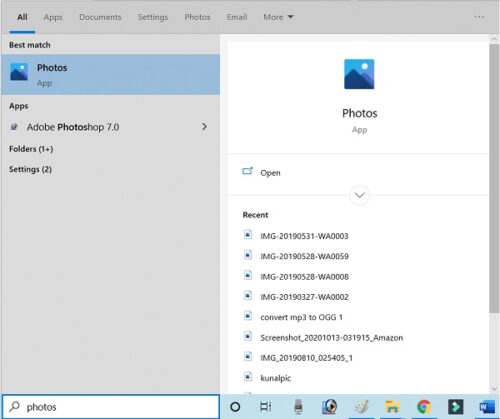Switch to the Apps tab
500x419 pixels.
pyautogui.click(x=53, y=17)
